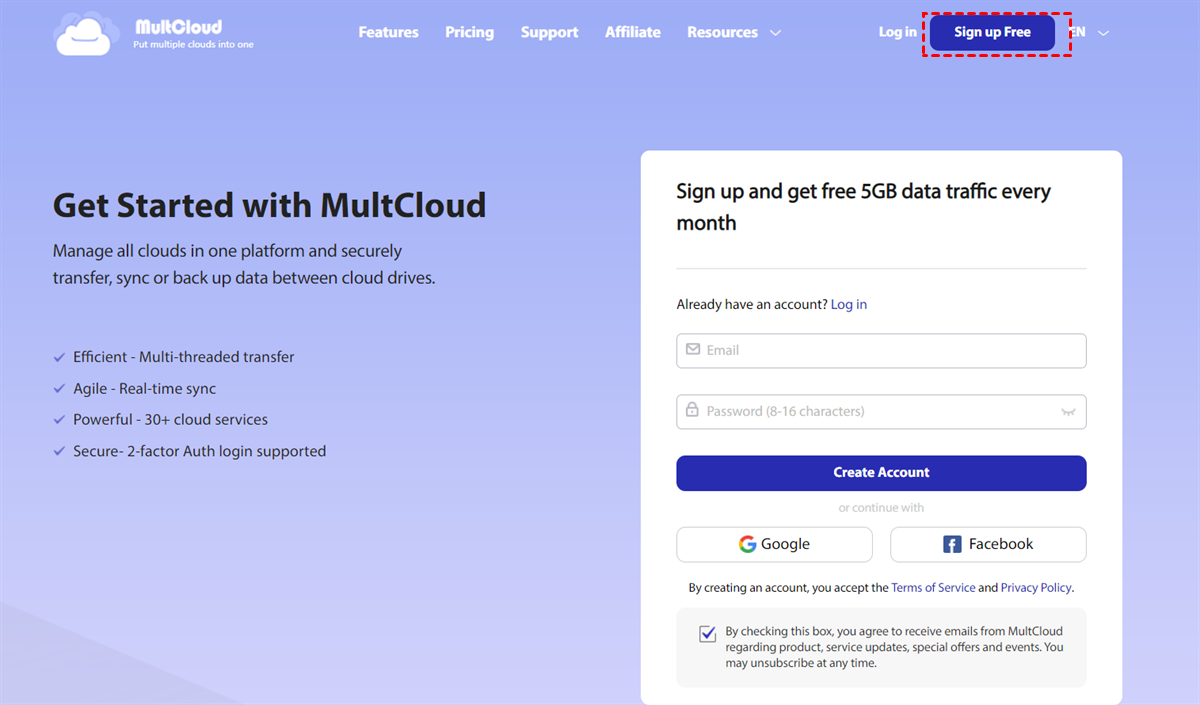Click 'Put multiple clouds into one' tagline
Viewport: 1200px width, 705px height.
click(x=193, y=45)
